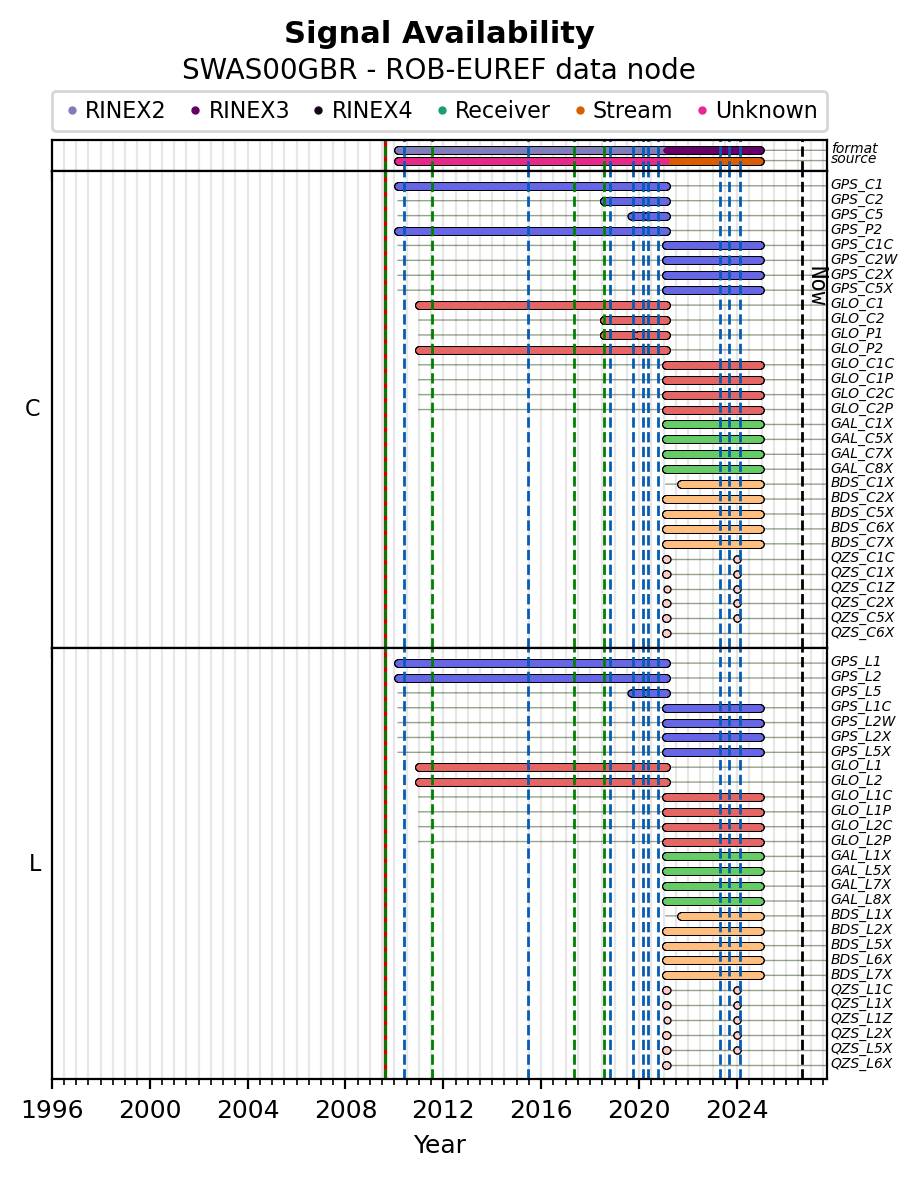918x1178 pixels.
Task: Click the BDS_L6X row label
Action: click(x=862, y=959)
